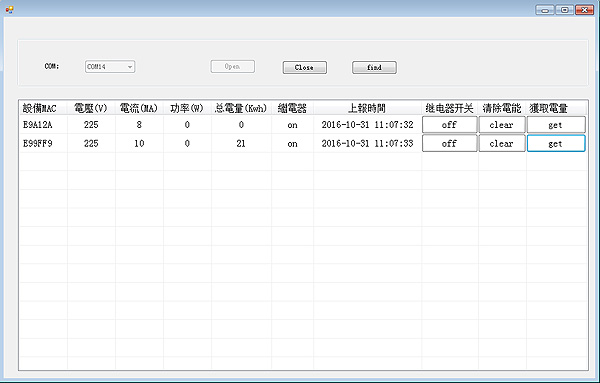Turn off relay for device E99FF9
The height and width of the screenshot is (383, 600).
coord(450,143)
